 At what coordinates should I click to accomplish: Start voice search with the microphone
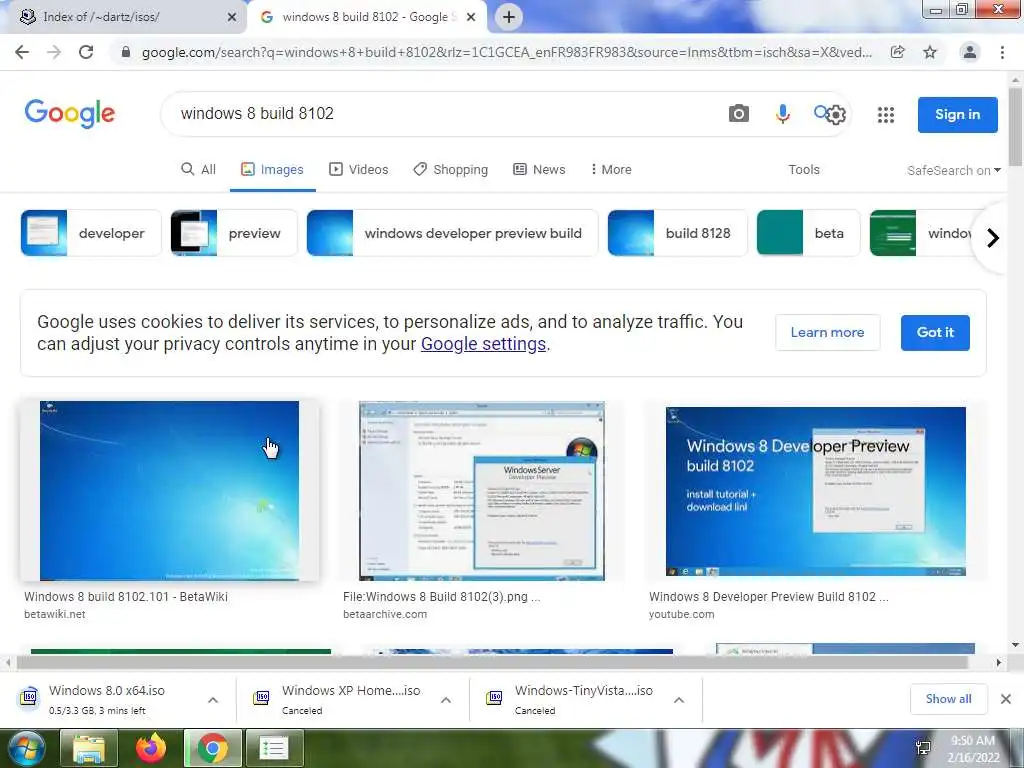point(782,114)
